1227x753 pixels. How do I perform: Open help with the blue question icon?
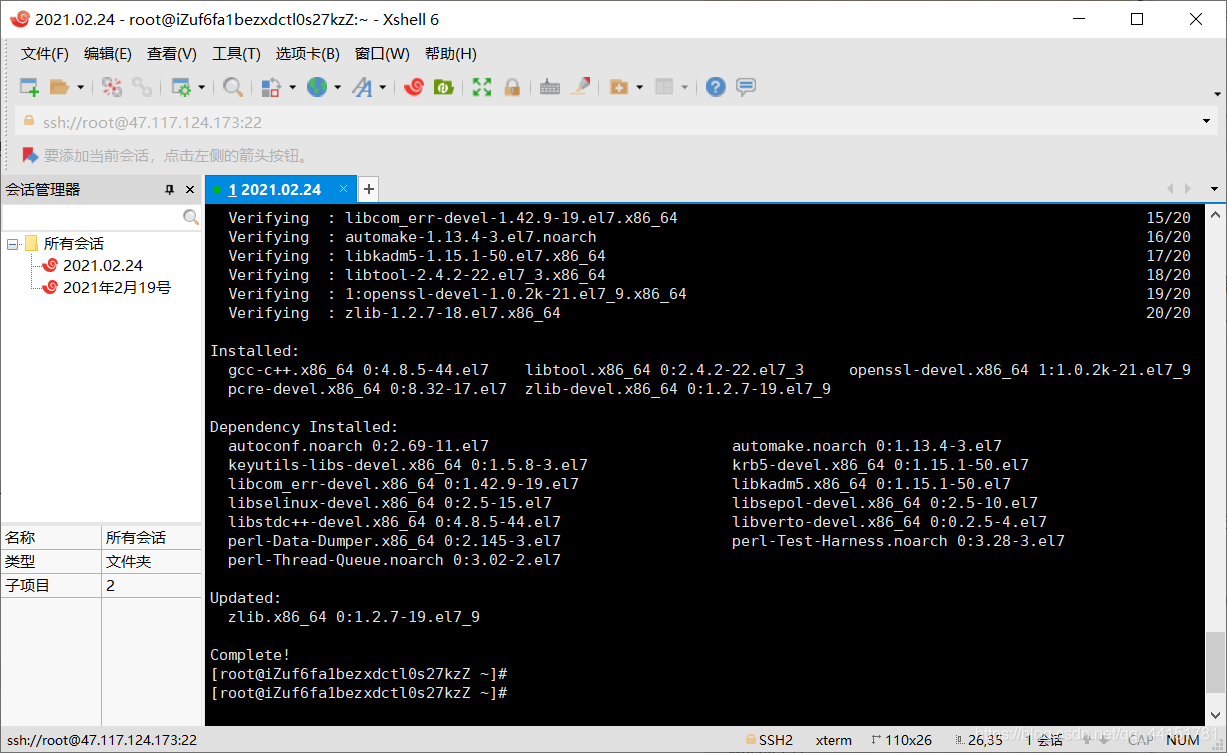[715, 87]
